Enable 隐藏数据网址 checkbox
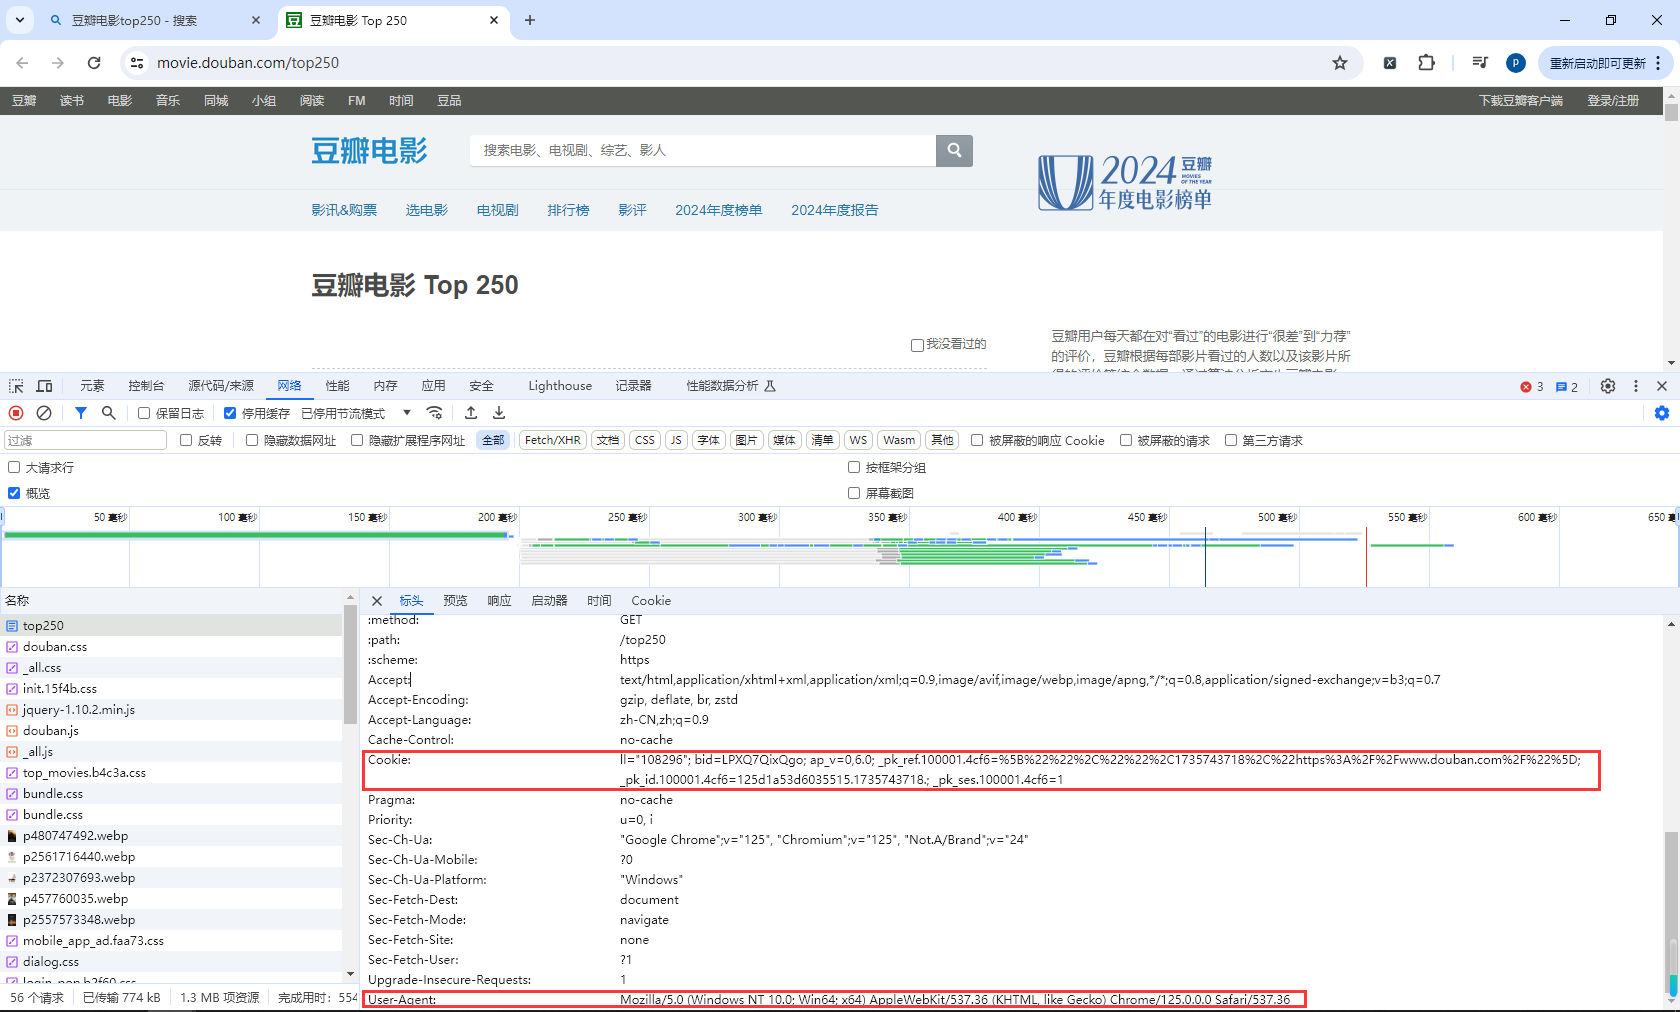1680x1012 pixels. [x=252, y=440]
